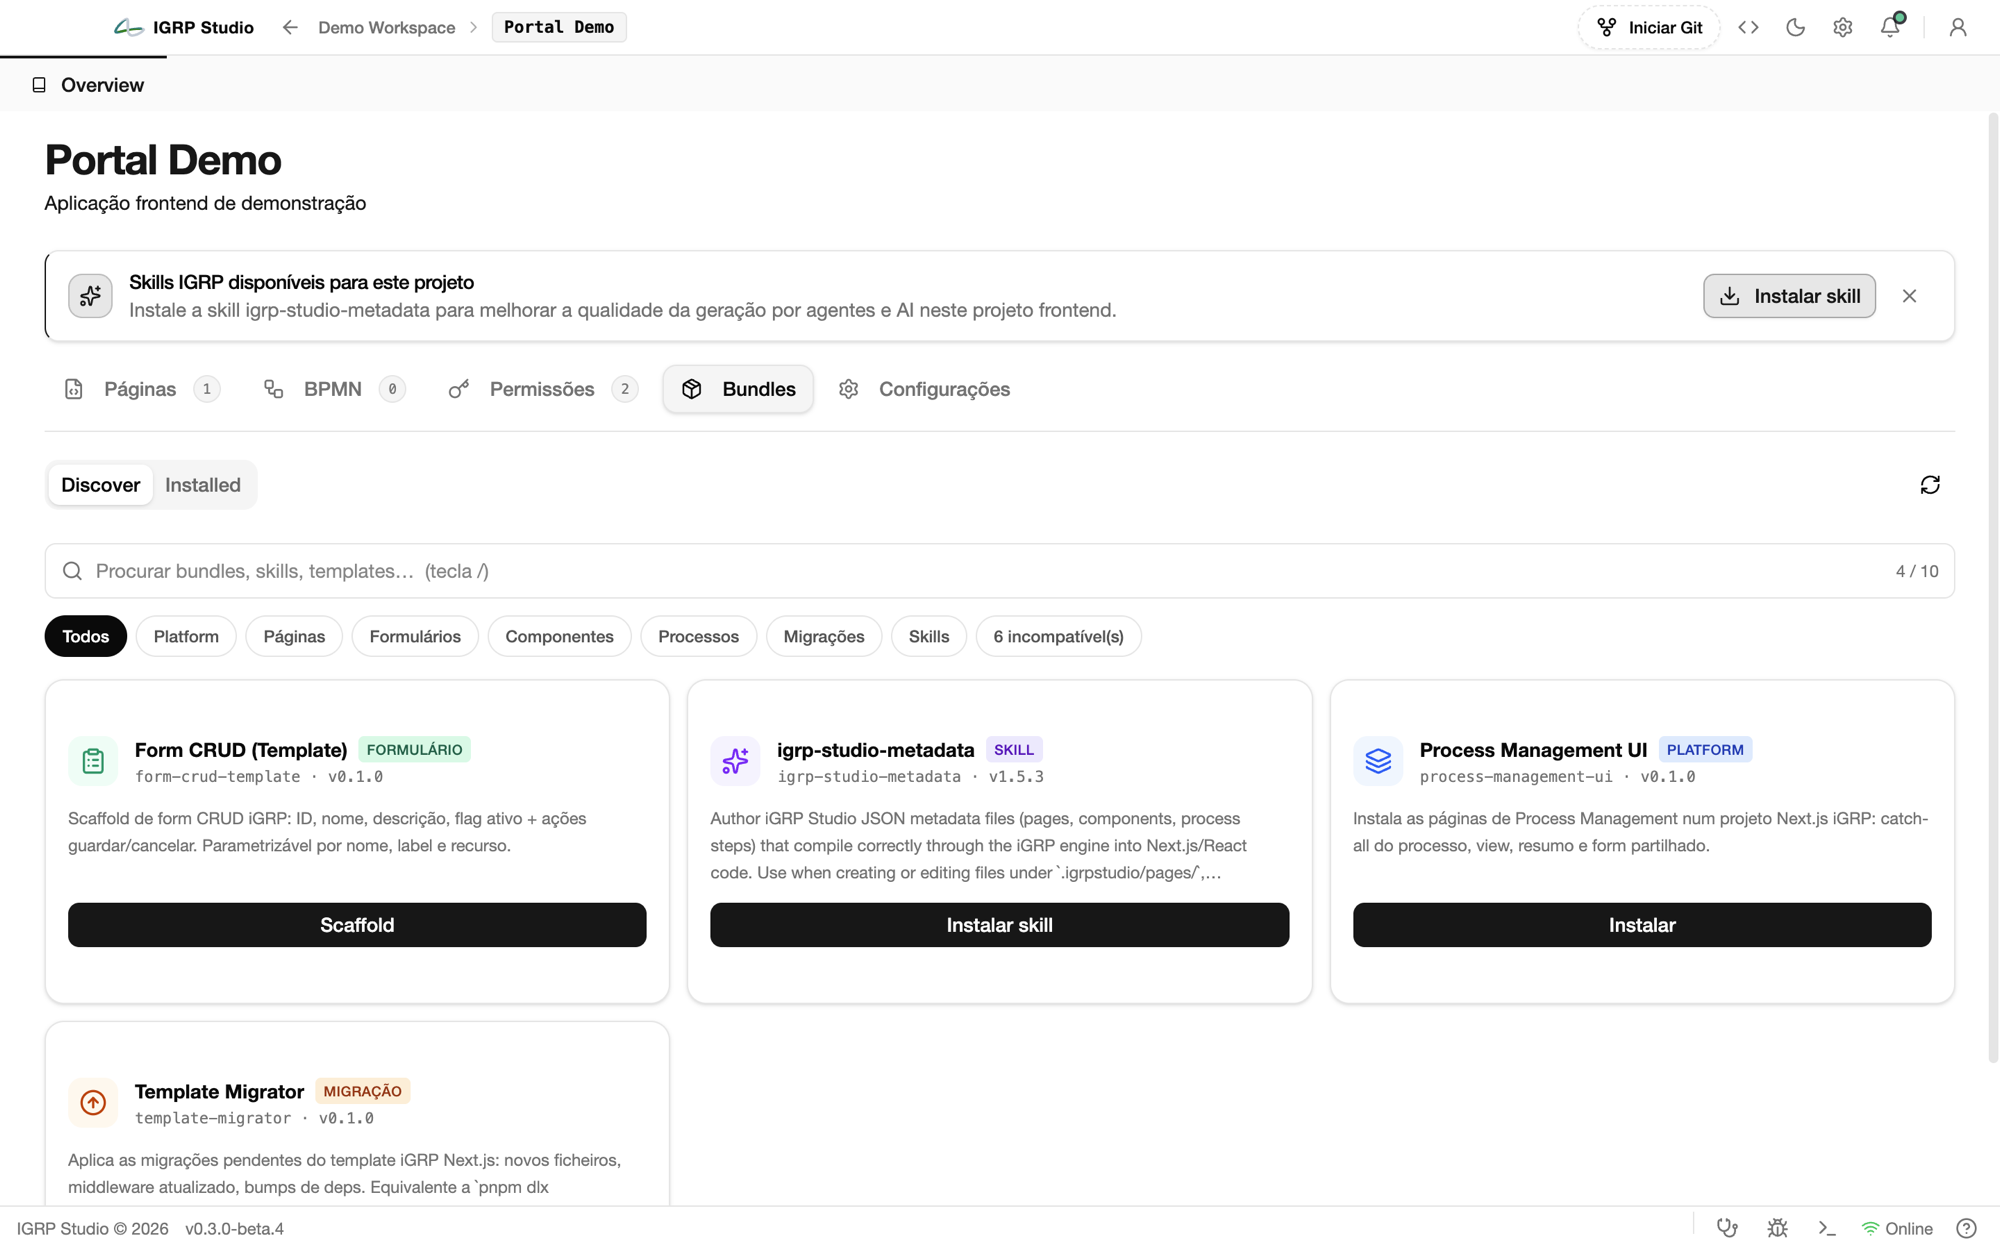Filter bundles by Formulários

(415, 636)
